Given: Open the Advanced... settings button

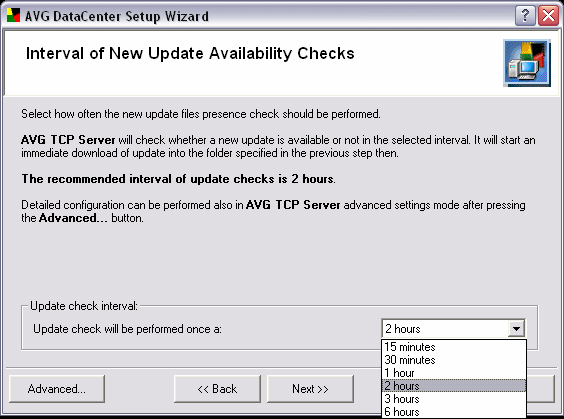Looking at the screenshot, I should point(57,389).
